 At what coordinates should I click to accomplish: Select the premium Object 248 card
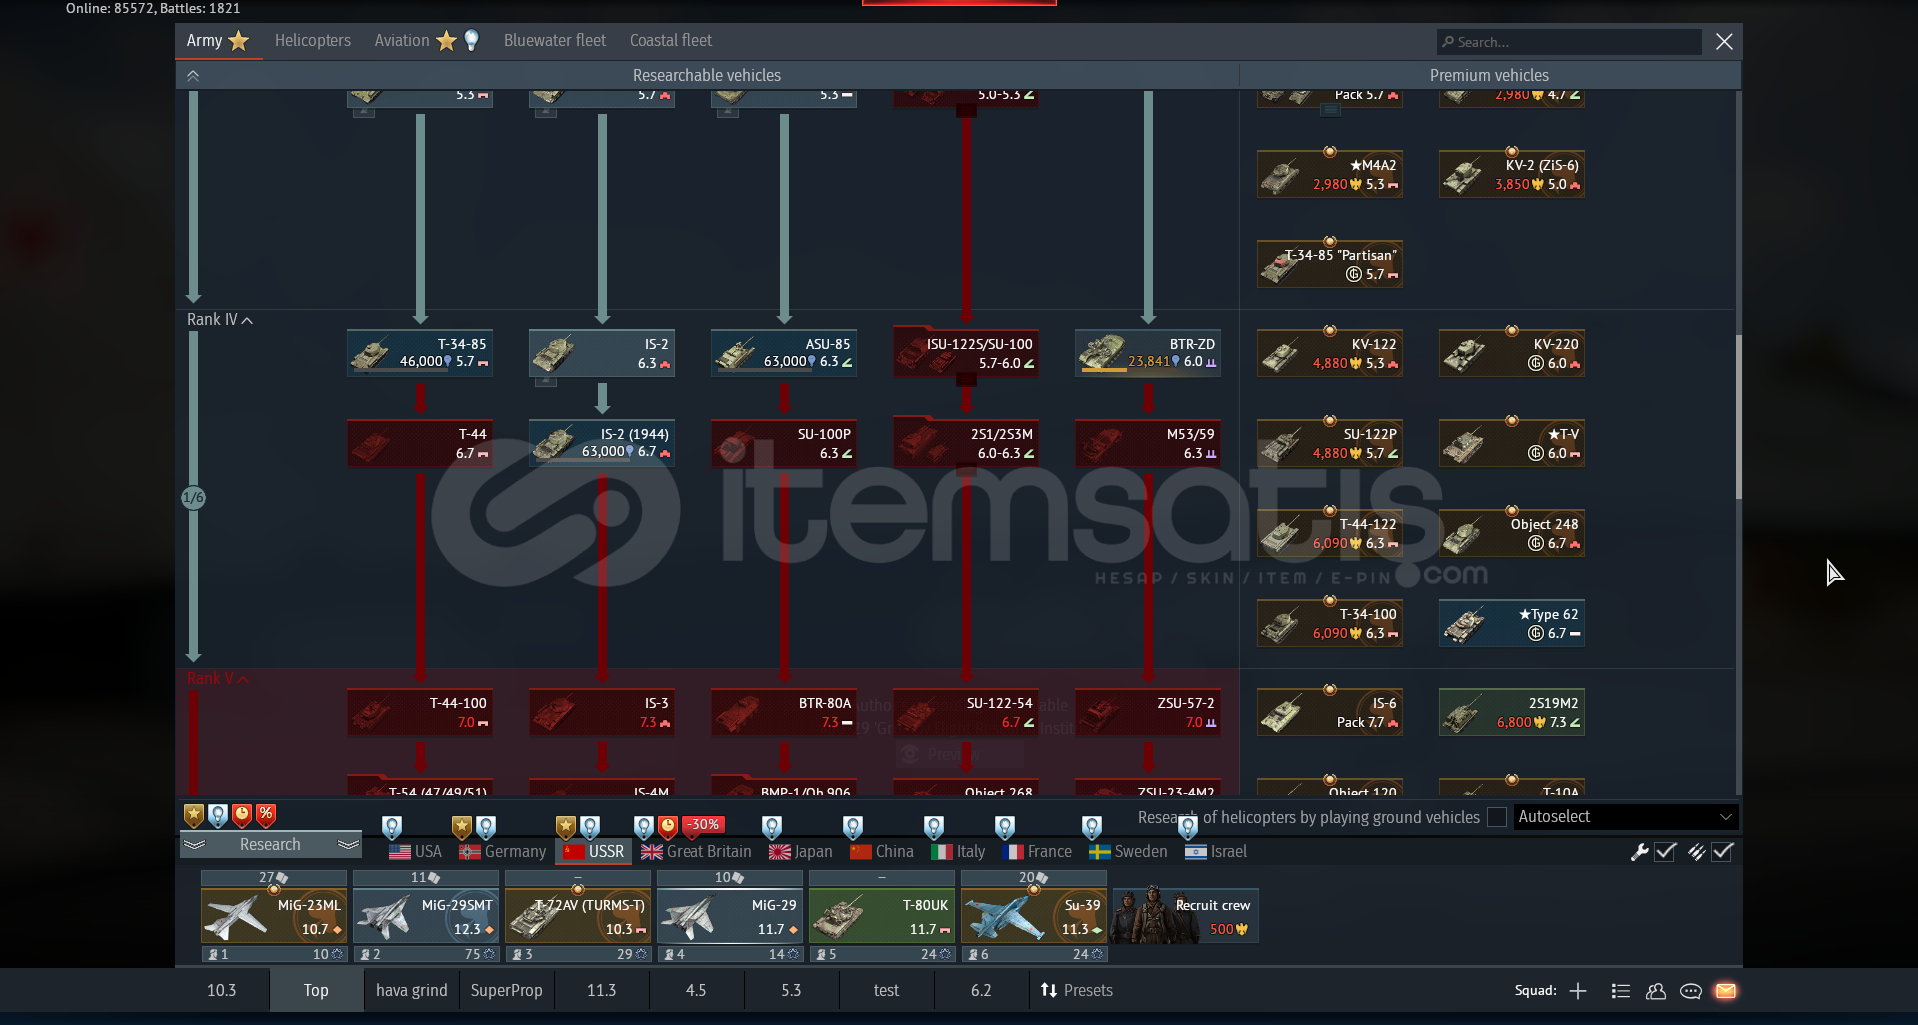pos(1512,533)
